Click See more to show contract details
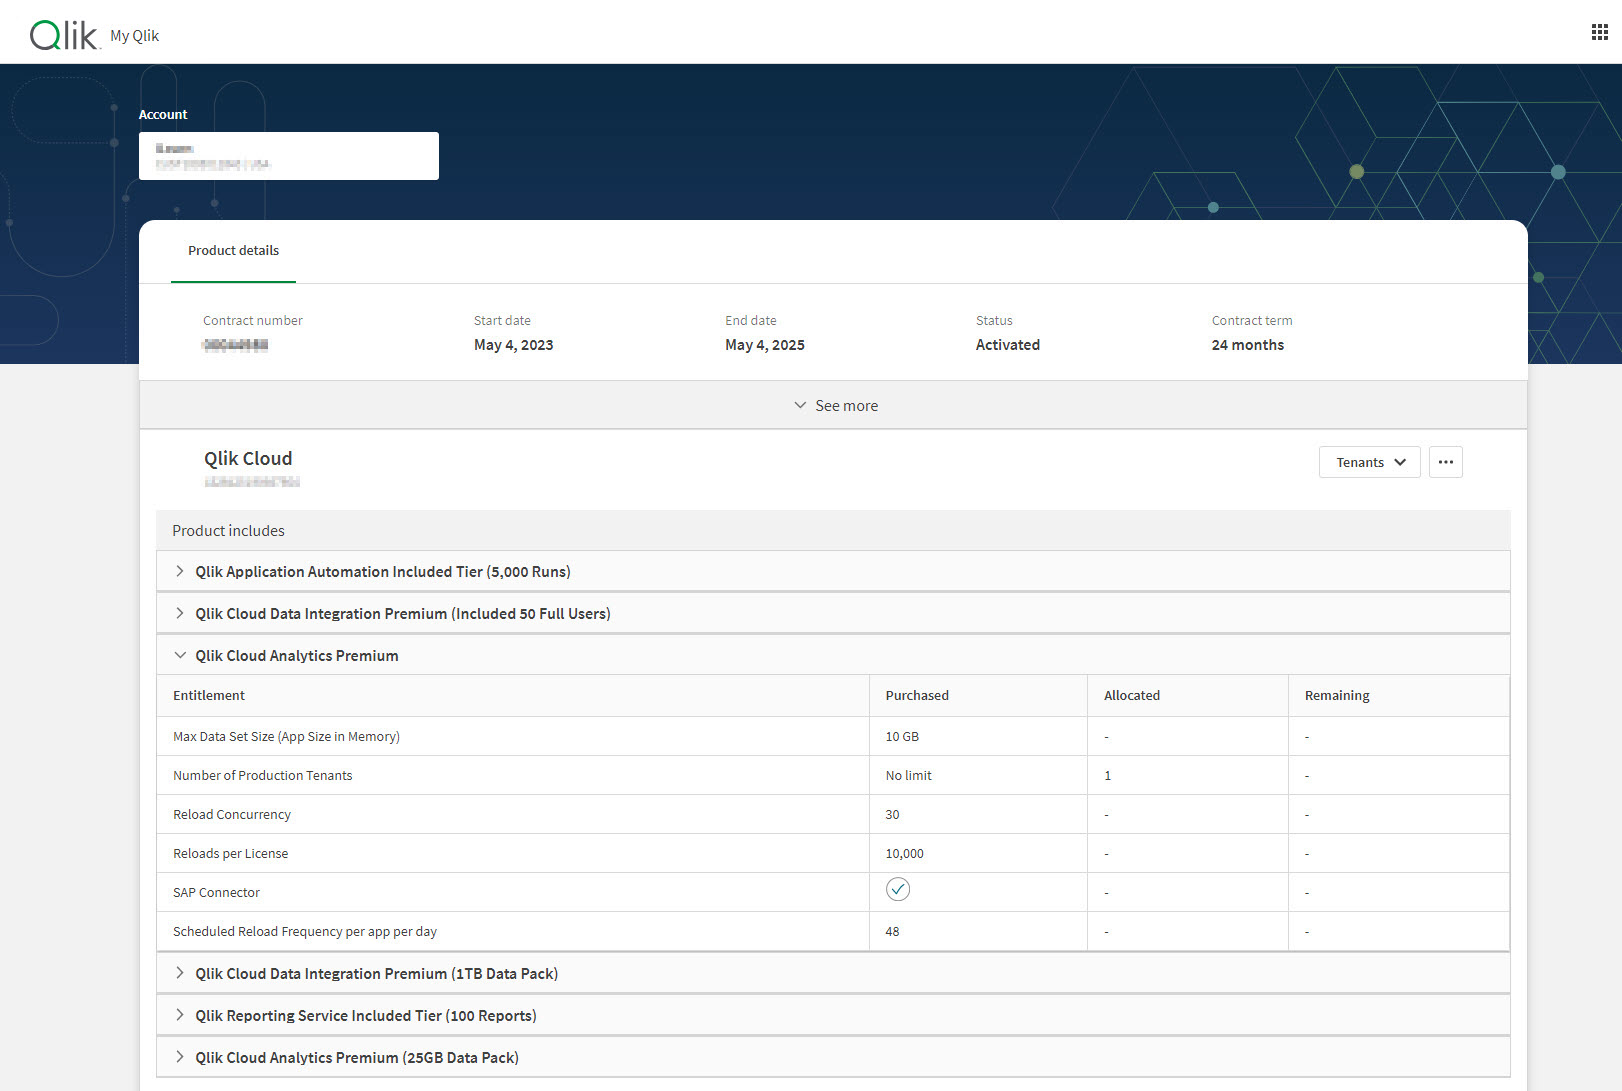Image resolution: width=1622 pixels, height=1091 pixels. pyautogui.click(x=846, y=406)
